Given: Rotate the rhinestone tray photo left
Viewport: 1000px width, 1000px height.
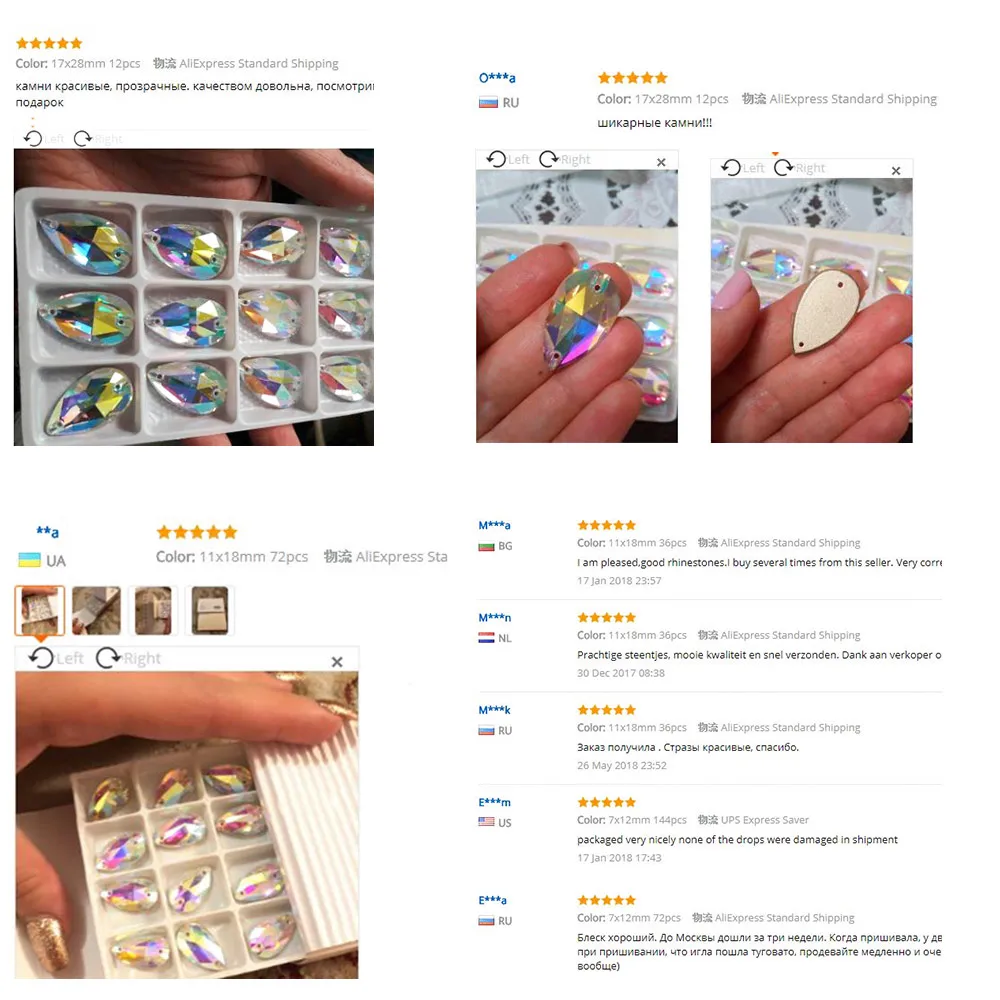Looking at the screenshot, I should pyautogui.click(x=44, y=138).
